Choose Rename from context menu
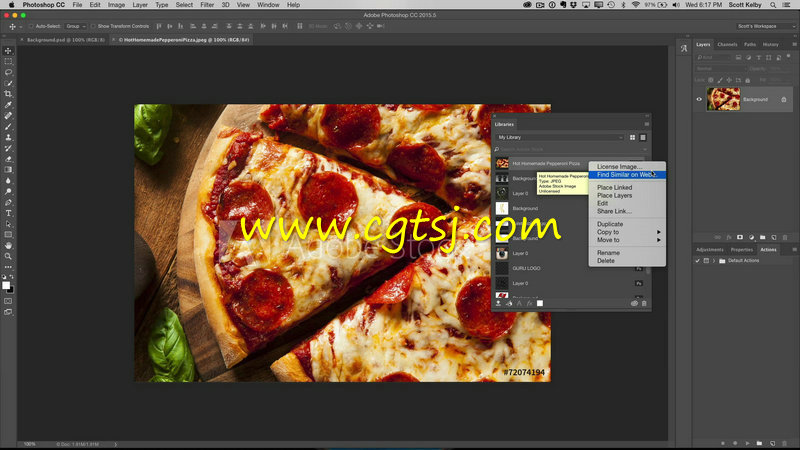This screenshot has height=450, width=800. pos(628,253)
